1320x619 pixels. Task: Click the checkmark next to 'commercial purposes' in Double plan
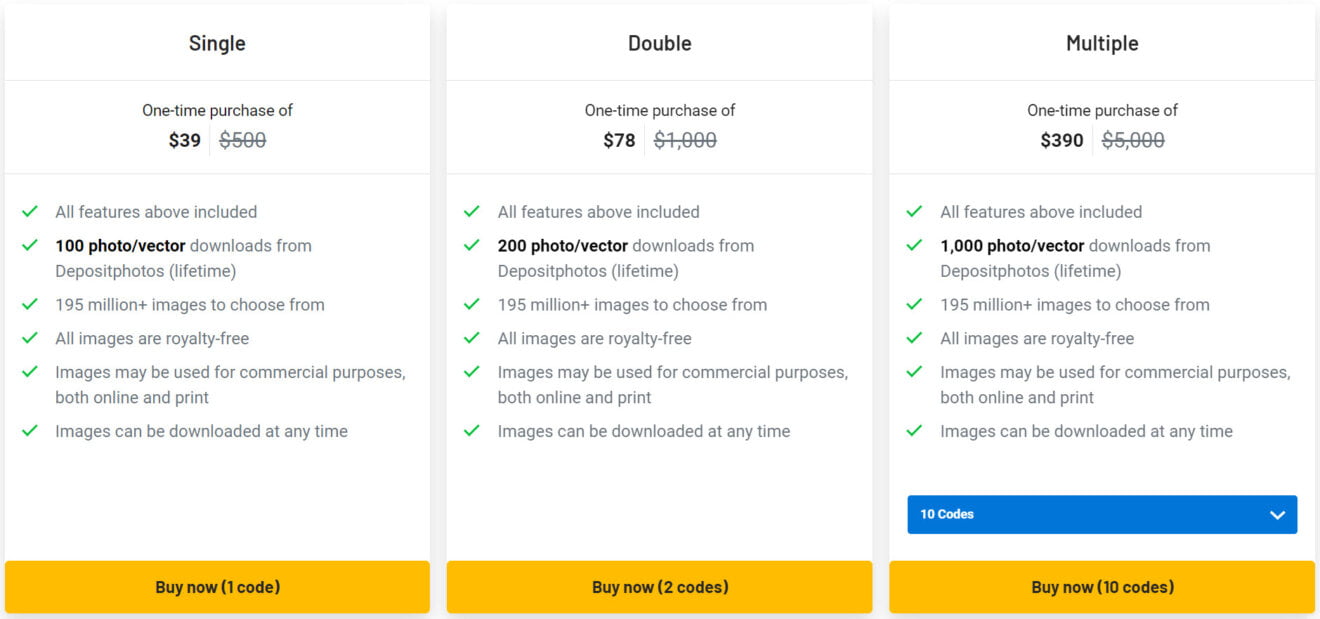(x=471, y=371)
